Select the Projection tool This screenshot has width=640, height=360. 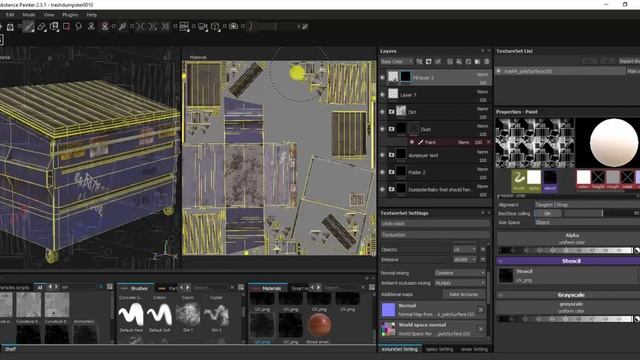54,27
